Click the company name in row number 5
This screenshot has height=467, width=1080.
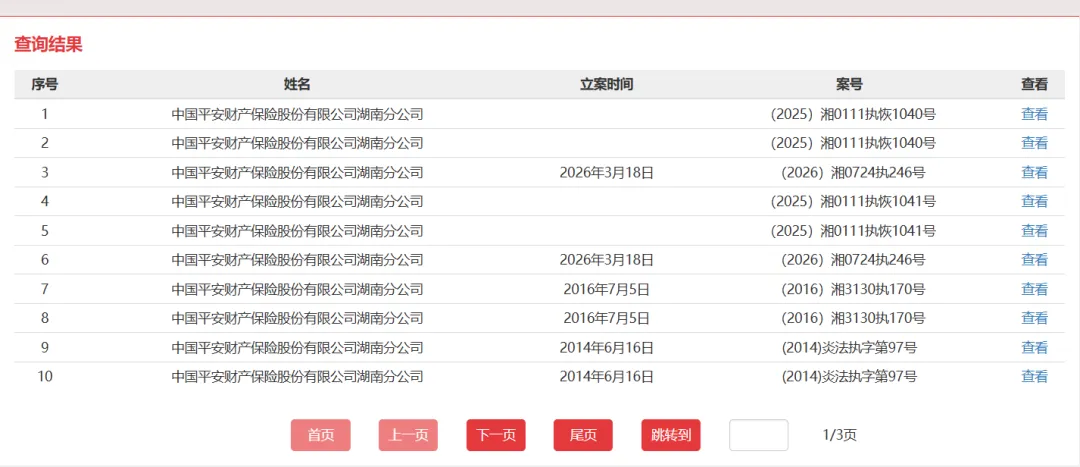tap(297, 231)
